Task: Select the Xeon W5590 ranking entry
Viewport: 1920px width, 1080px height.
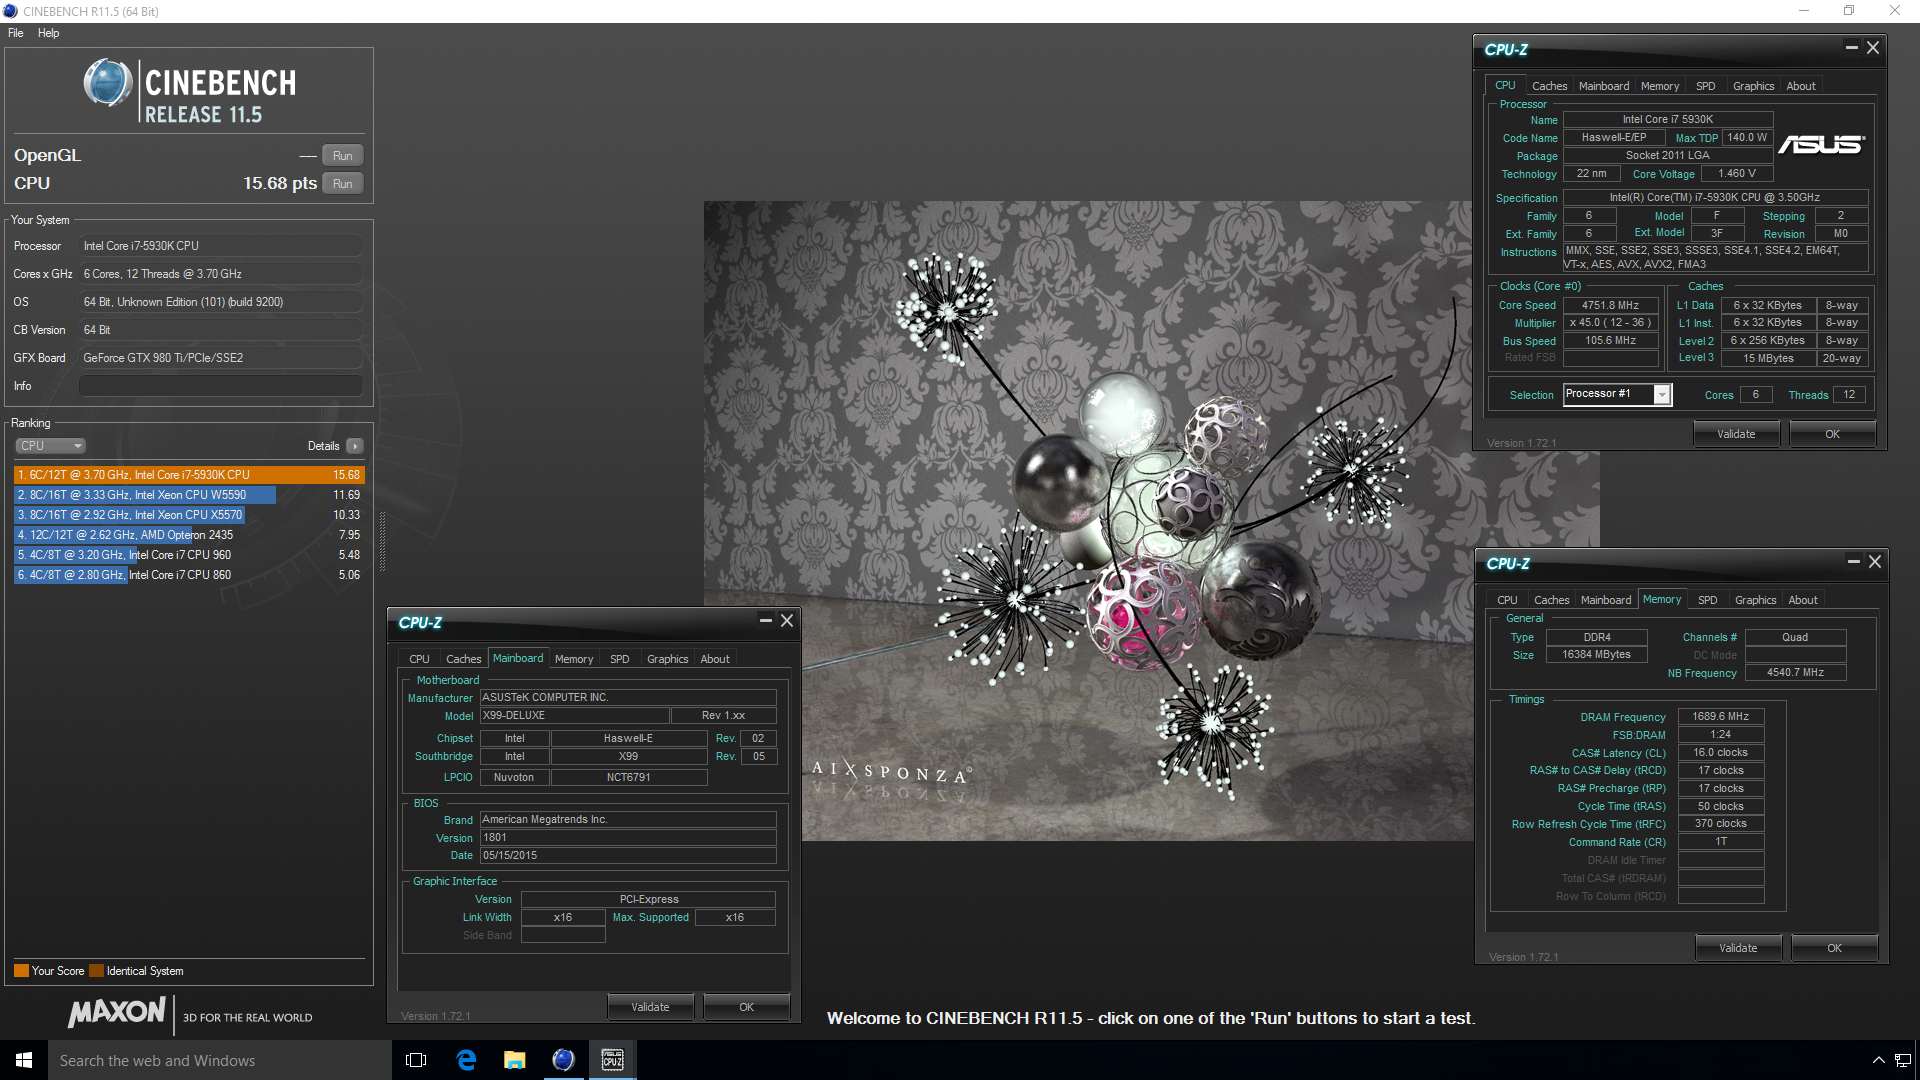Action: [188, 495]
